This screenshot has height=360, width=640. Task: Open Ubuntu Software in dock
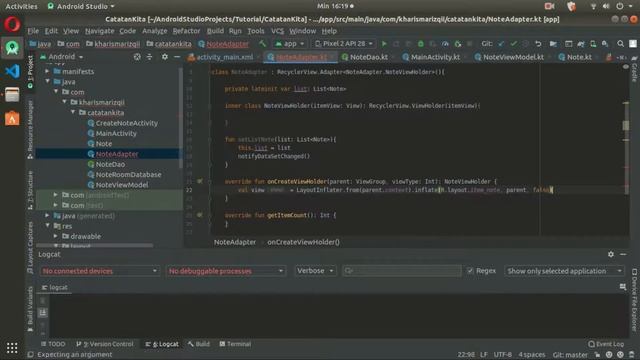click(x=12, y=119)
